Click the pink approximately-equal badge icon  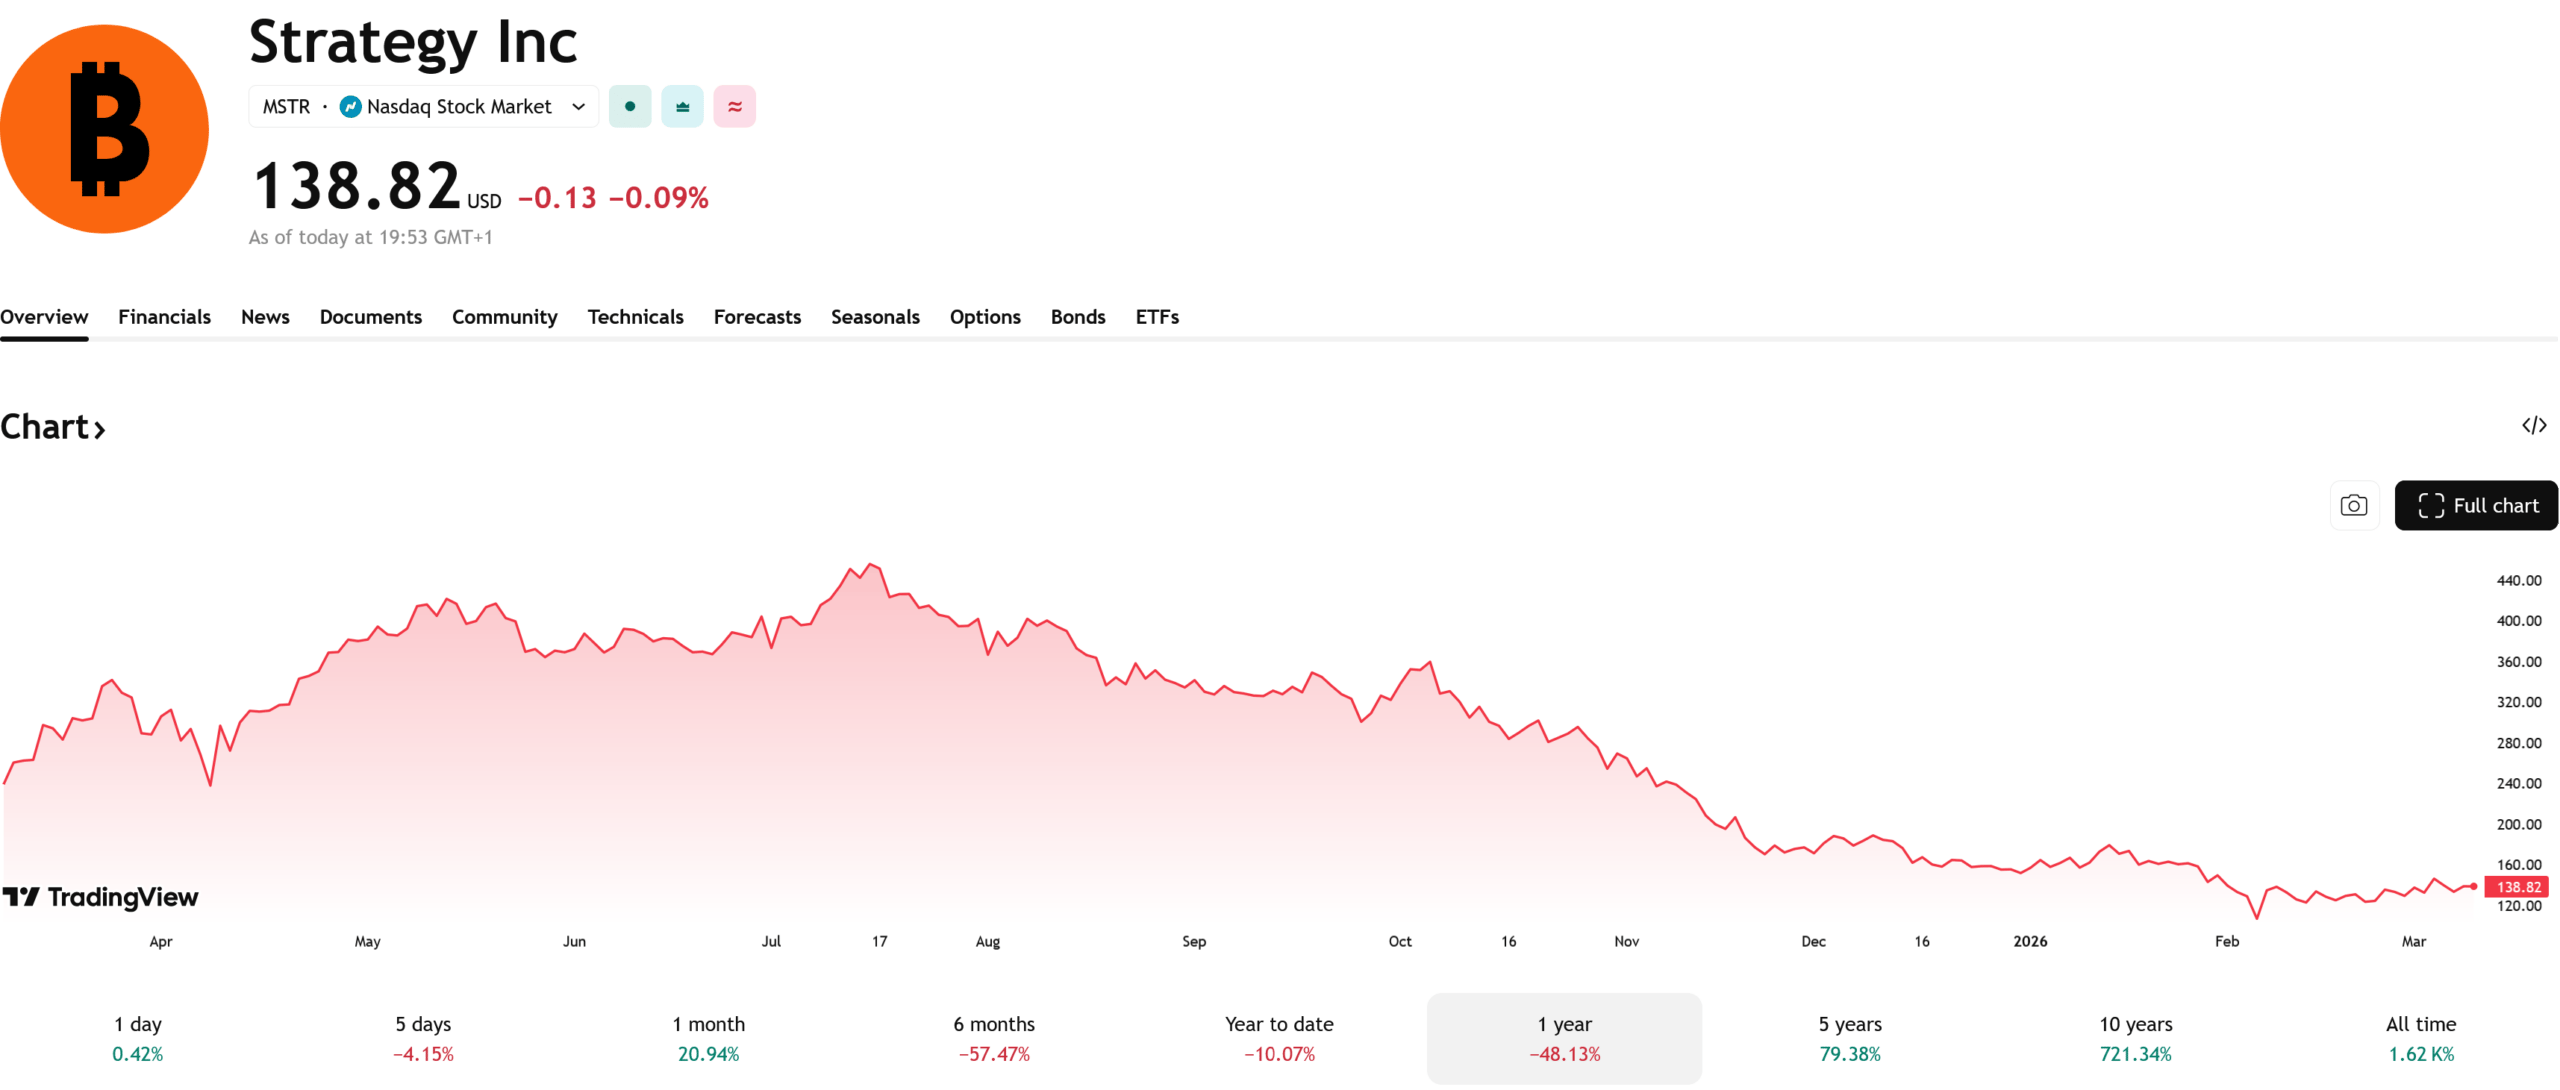734,107
